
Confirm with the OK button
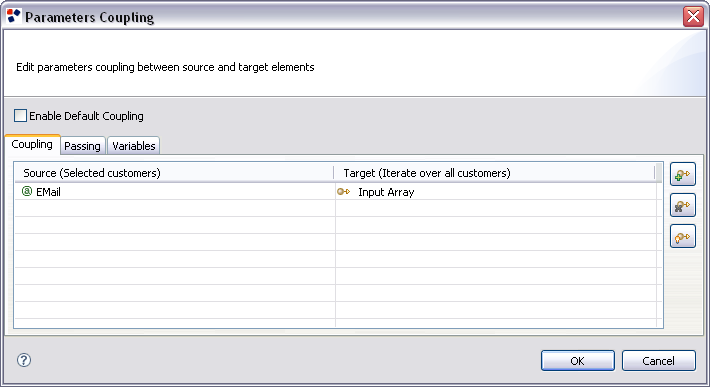point(578,361)
